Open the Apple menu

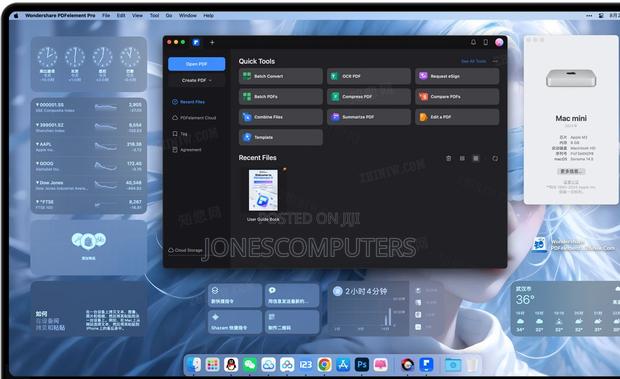(16, 15)
